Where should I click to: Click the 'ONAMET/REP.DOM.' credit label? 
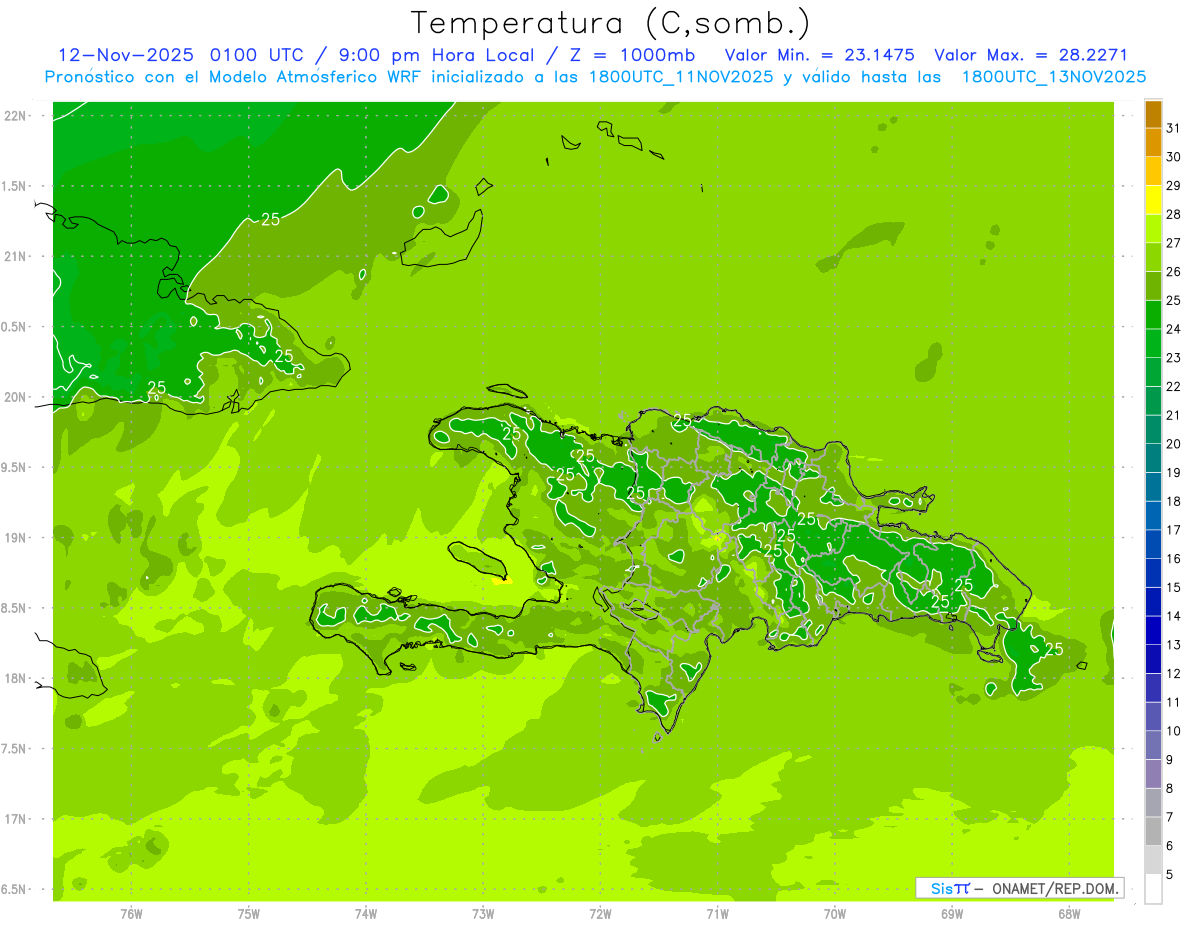tap(1055, 888)
